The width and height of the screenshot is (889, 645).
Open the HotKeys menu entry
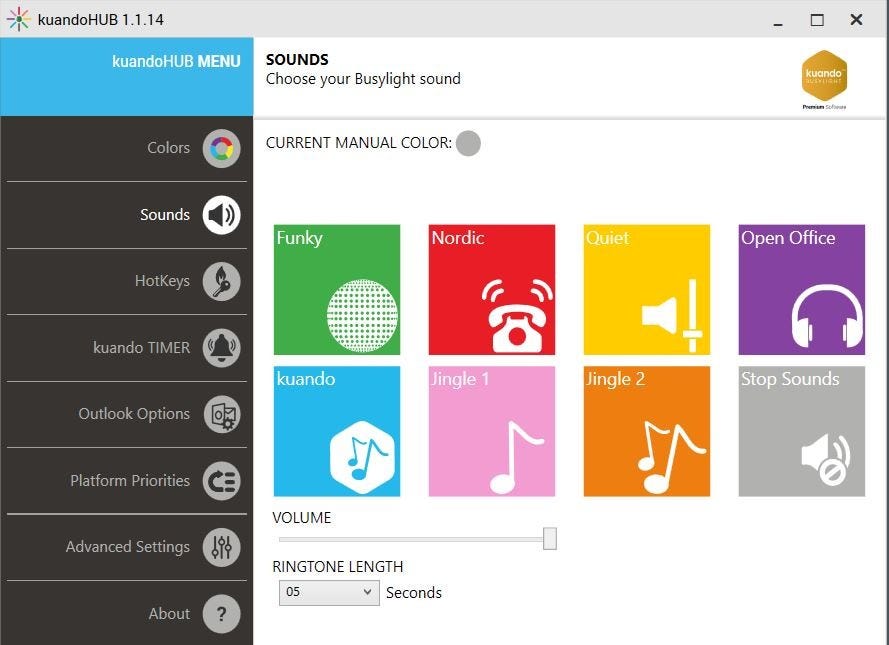pyautogui.click(x=162, y=281)
